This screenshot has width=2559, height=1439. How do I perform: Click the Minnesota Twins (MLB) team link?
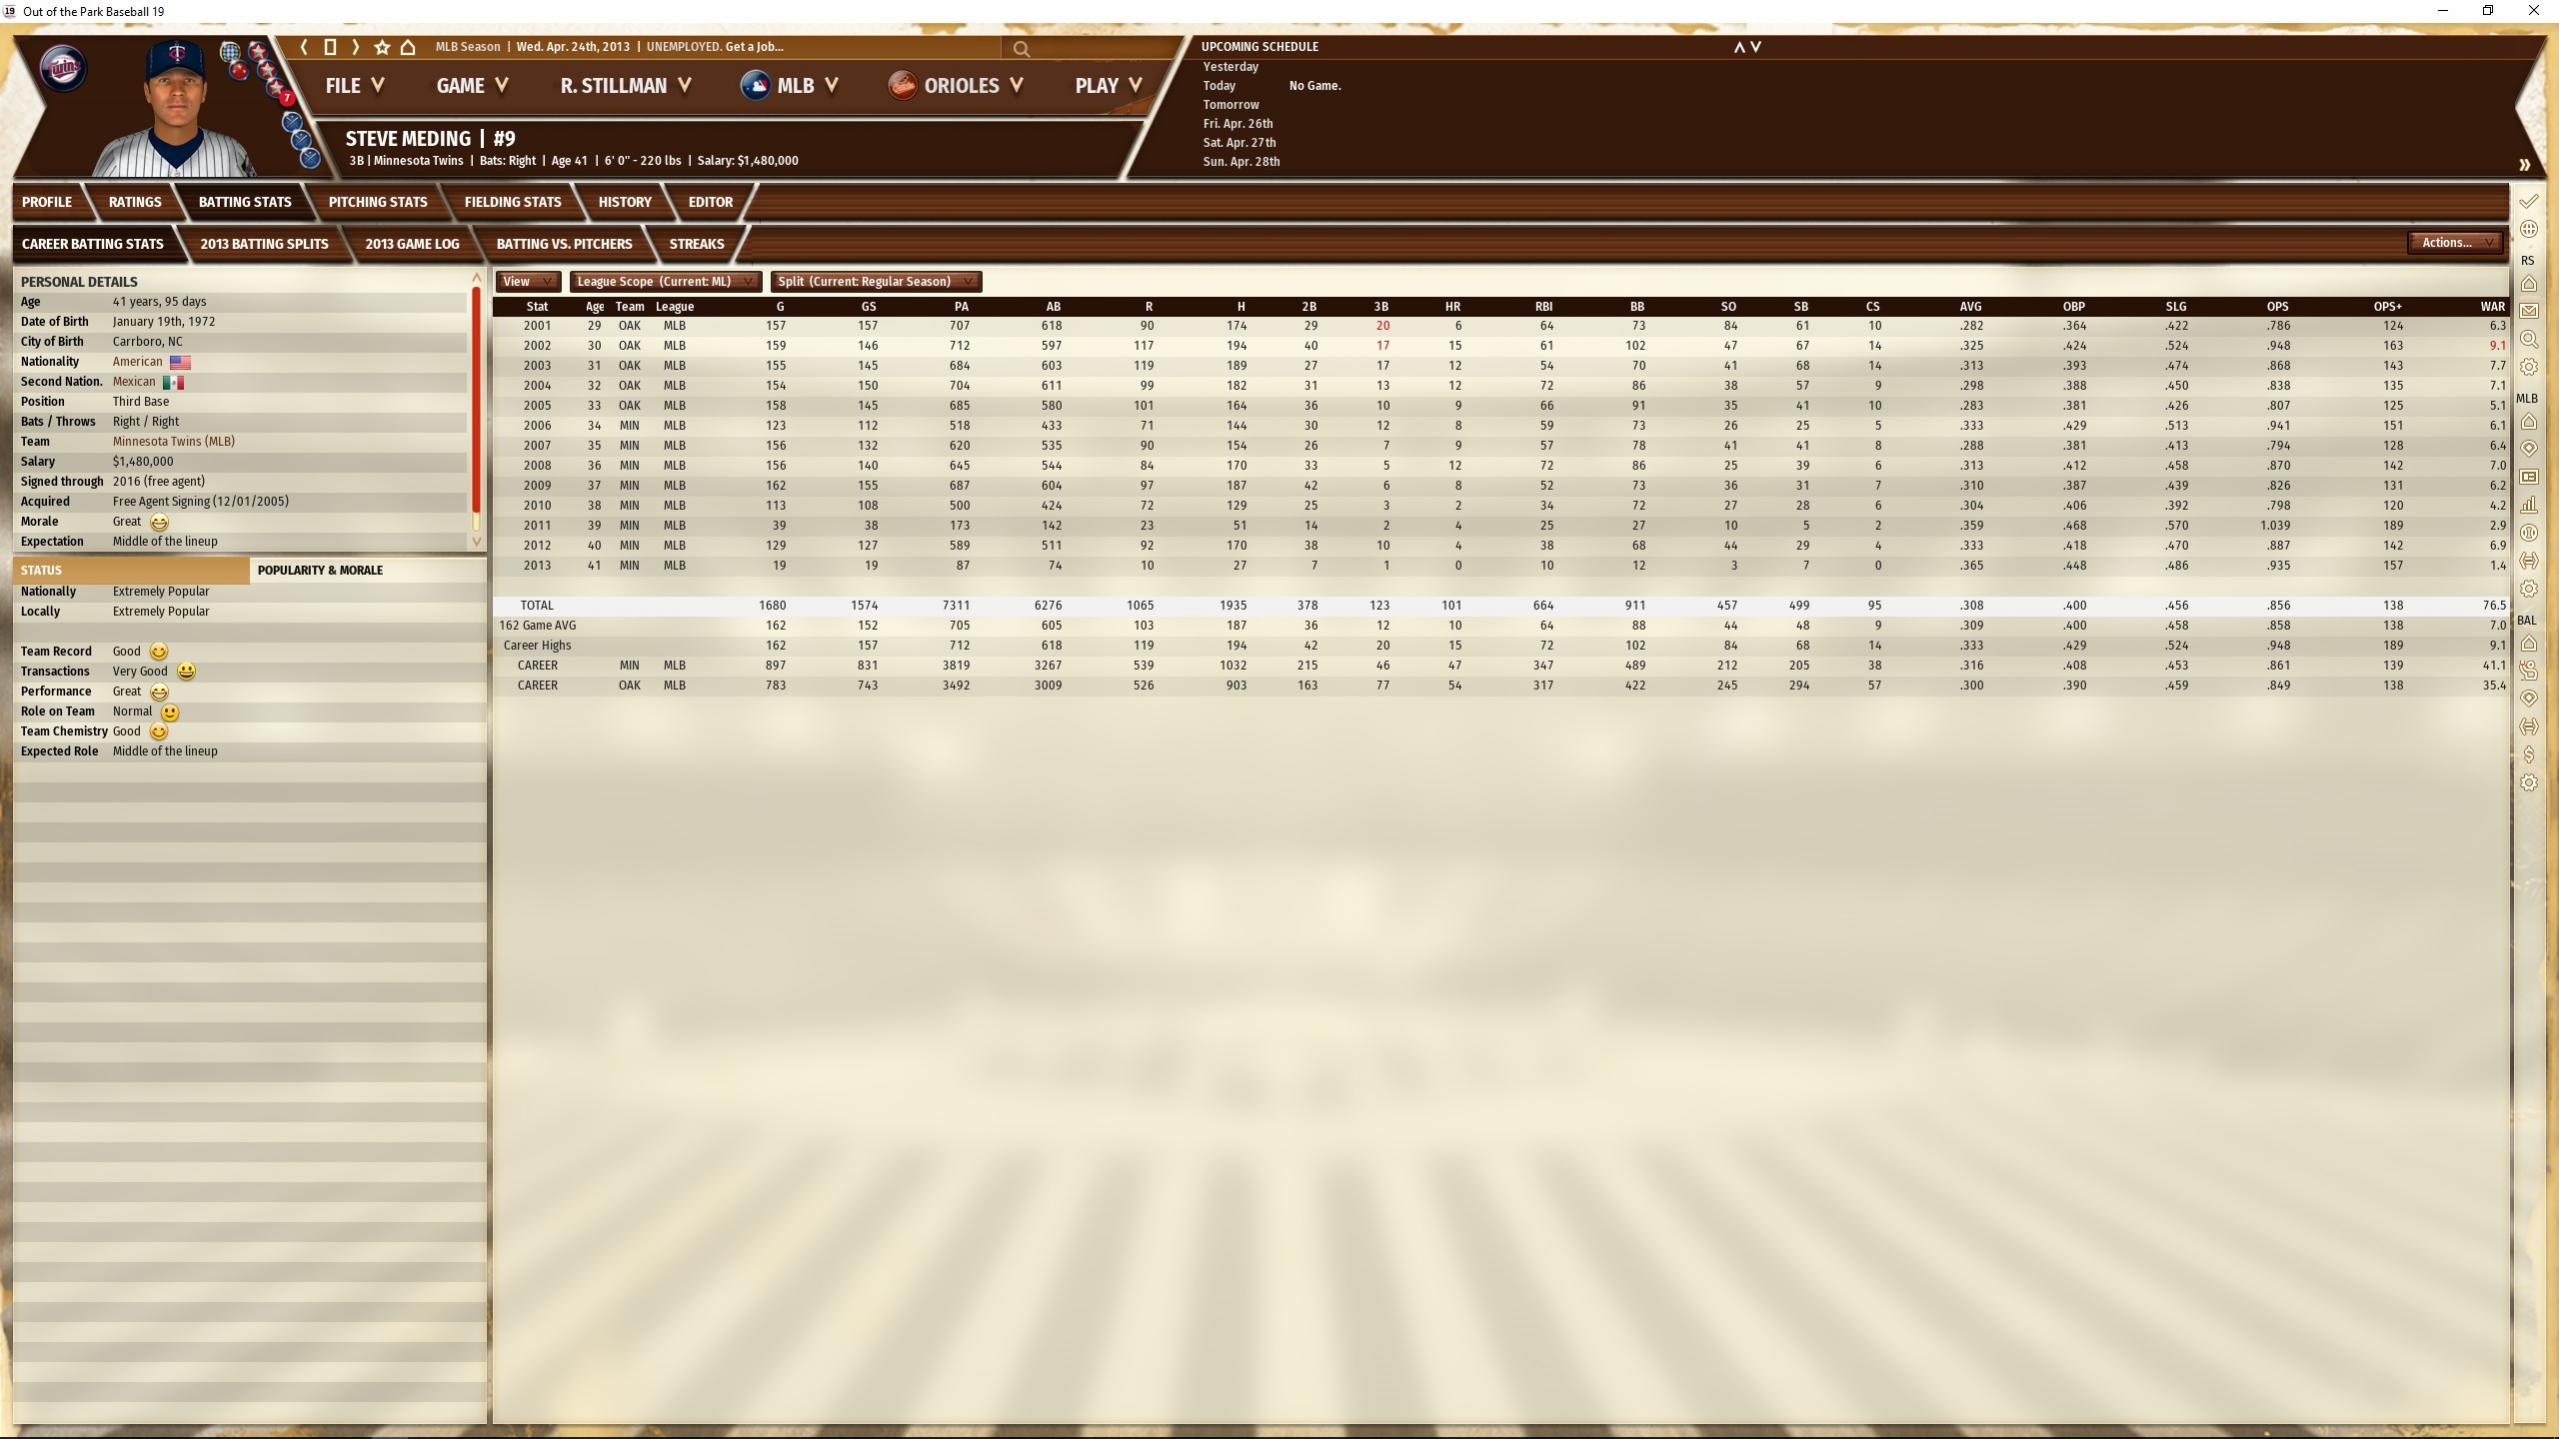click(173, 441)
